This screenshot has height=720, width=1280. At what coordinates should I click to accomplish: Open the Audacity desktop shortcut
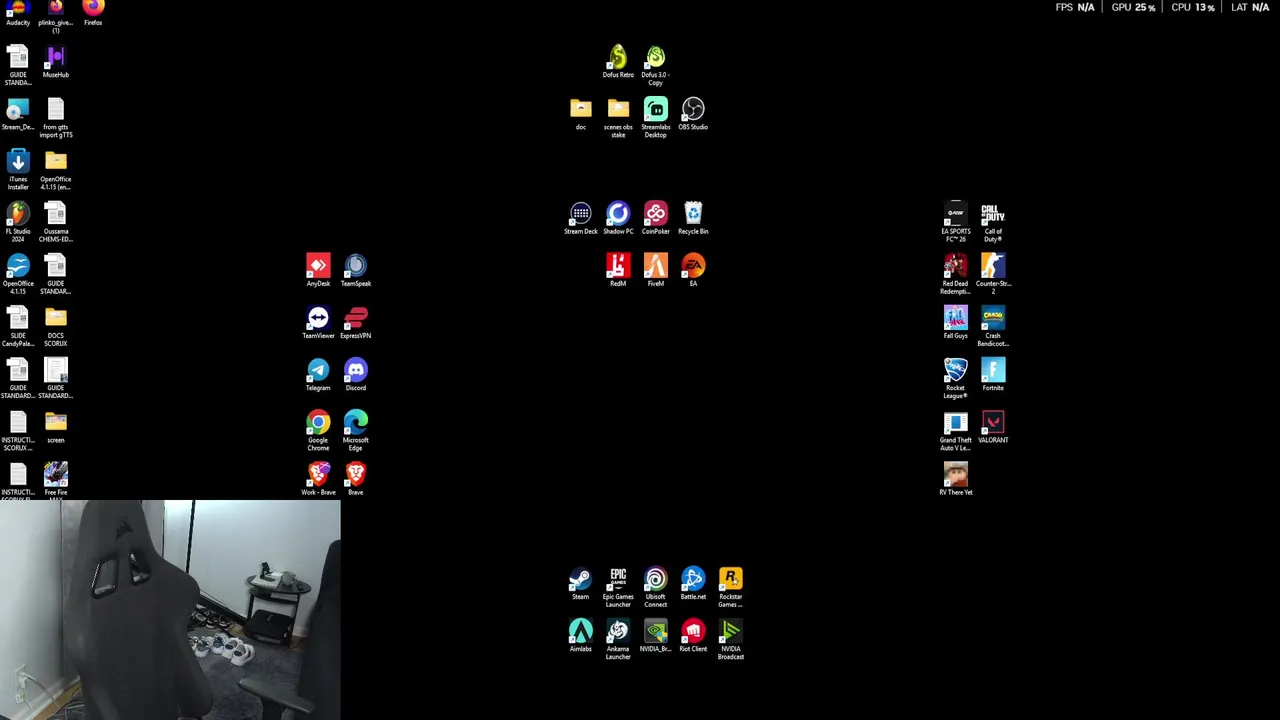18,12
